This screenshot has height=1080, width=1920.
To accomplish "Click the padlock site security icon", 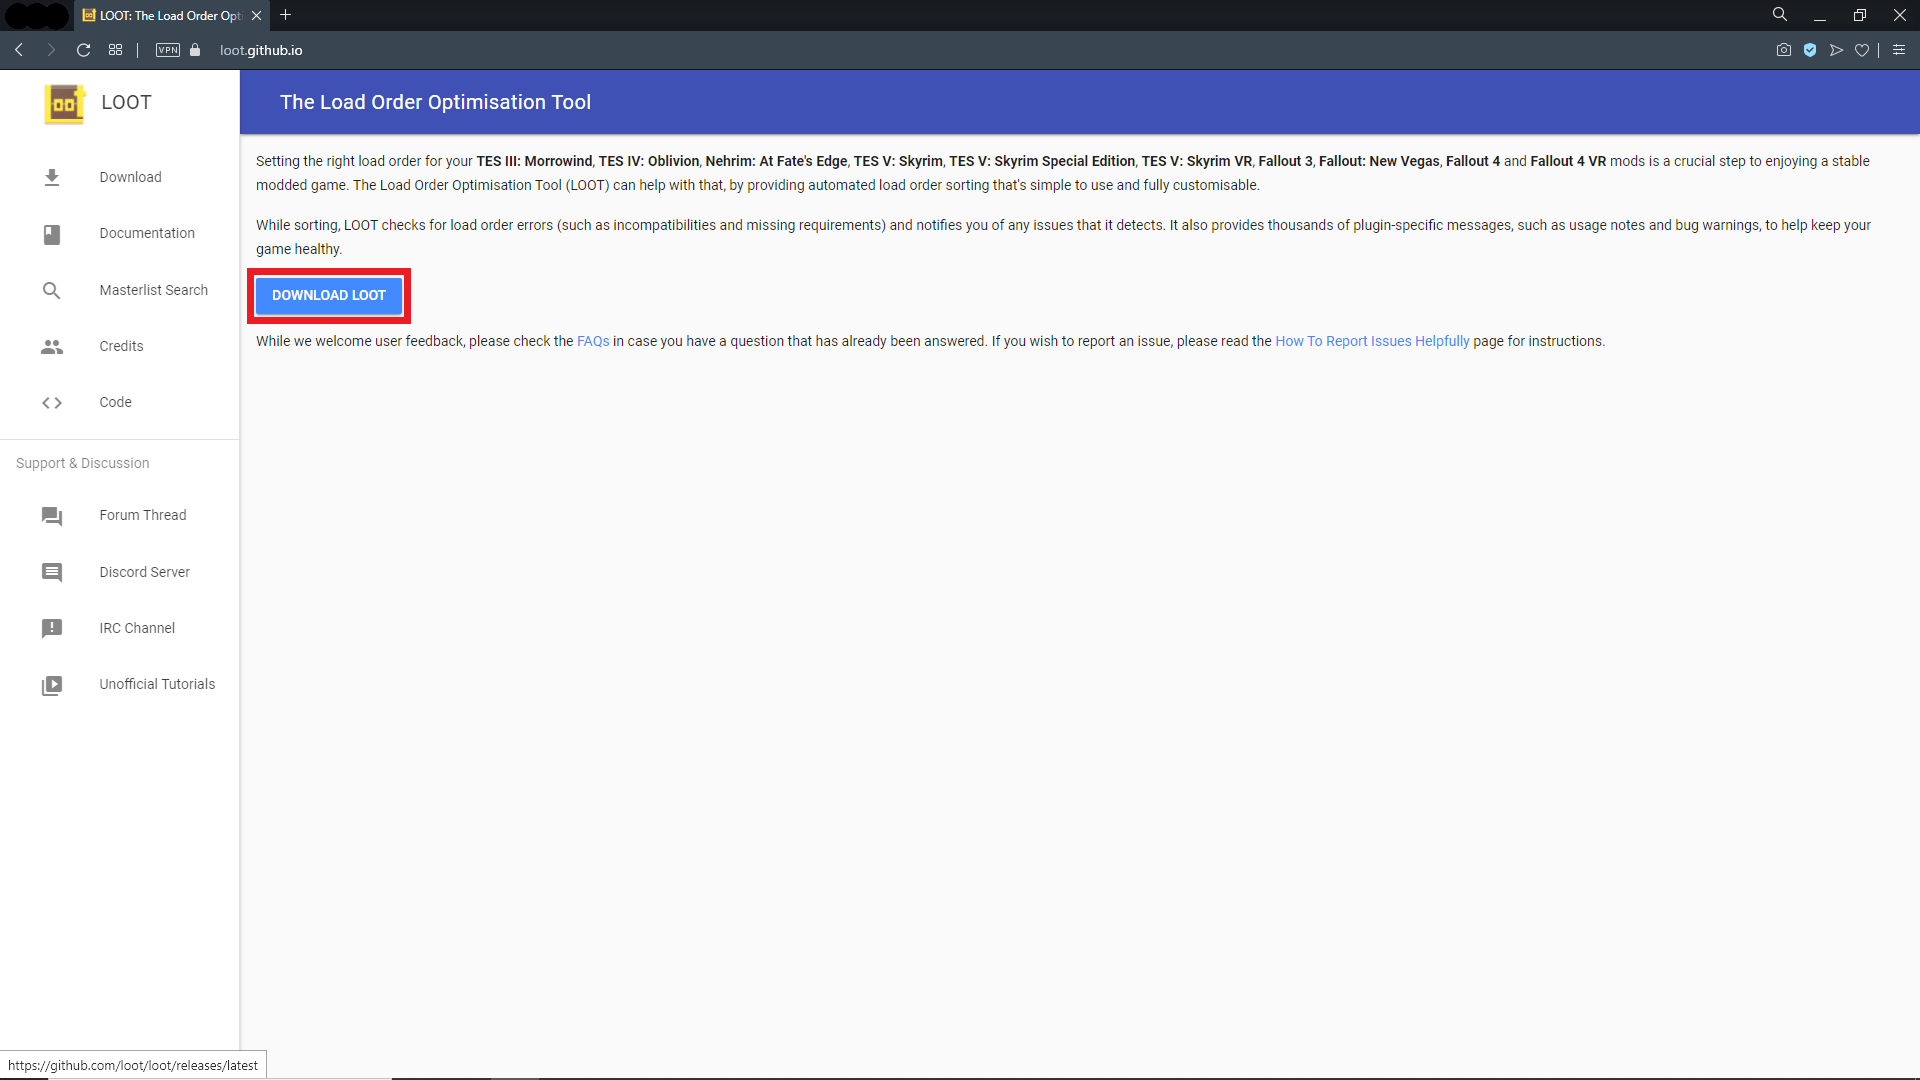I will 195,50.
